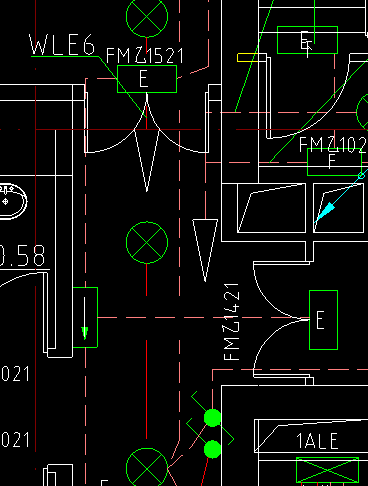Select the vertical FMZ1421 label
Viewport: 368px width, 486px height.
(232, 322)
